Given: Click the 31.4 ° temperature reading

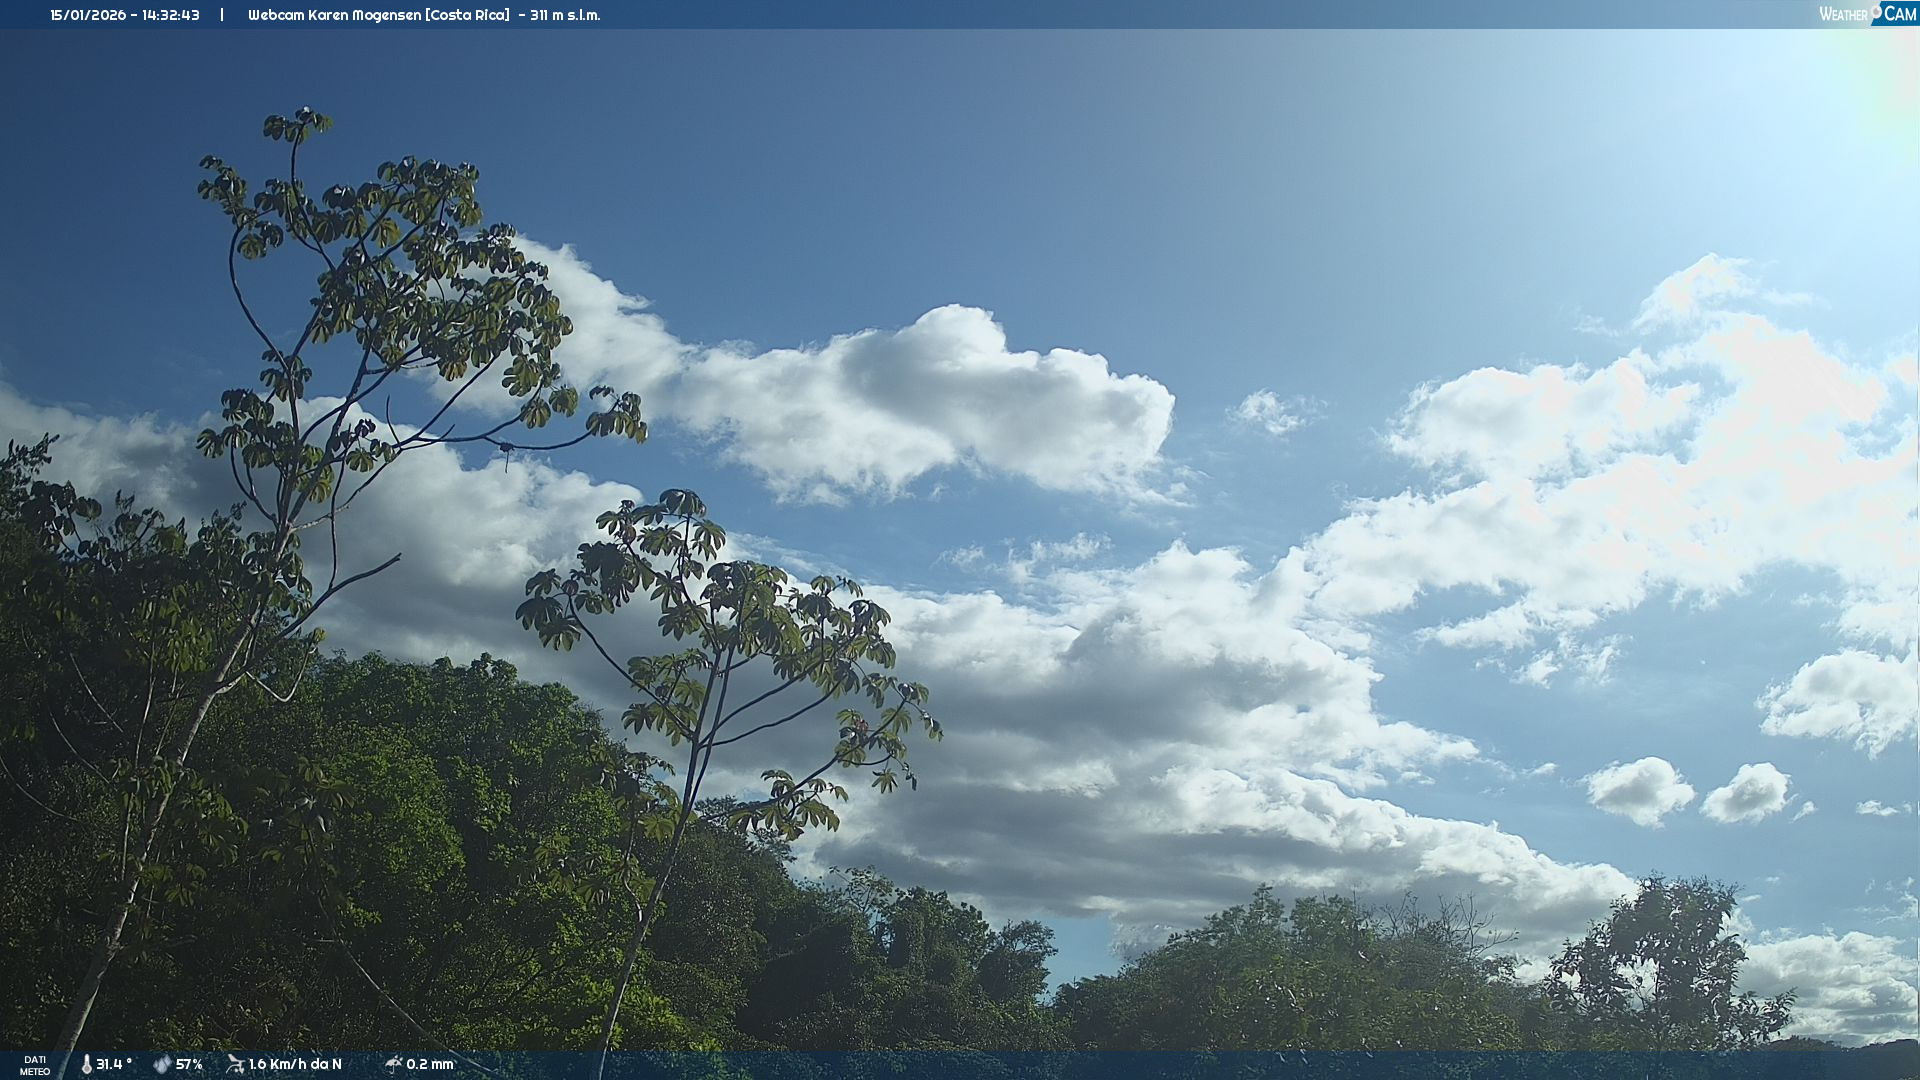Looking at the screenshot, I should pyautogui.click(x=114, y=1064).
